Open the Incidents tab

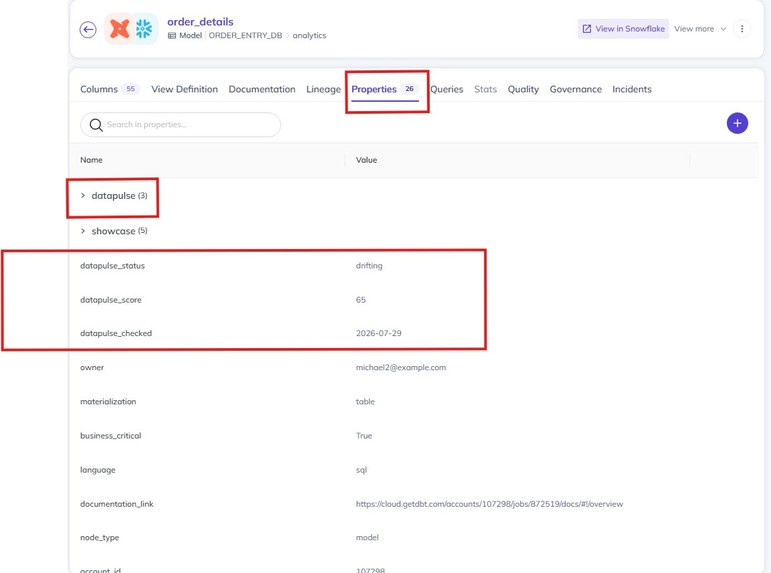[x=632, y=90]
